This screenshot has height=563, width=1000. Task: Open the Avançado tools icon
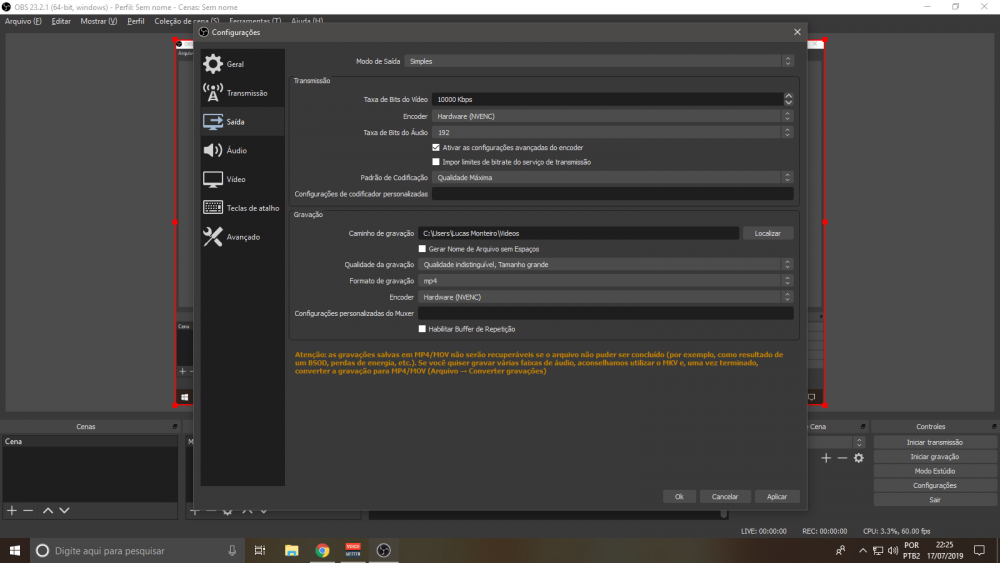click(x=213, y=237)
